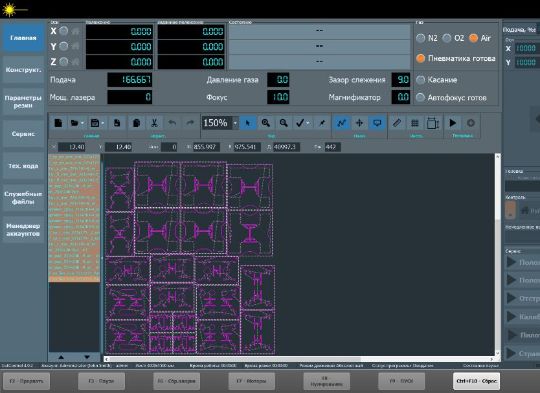Image resolution: width=540 pixels, height=393 pixels.
Task: Expand the checkmark tool dropdown arrow
Action: 308,123
